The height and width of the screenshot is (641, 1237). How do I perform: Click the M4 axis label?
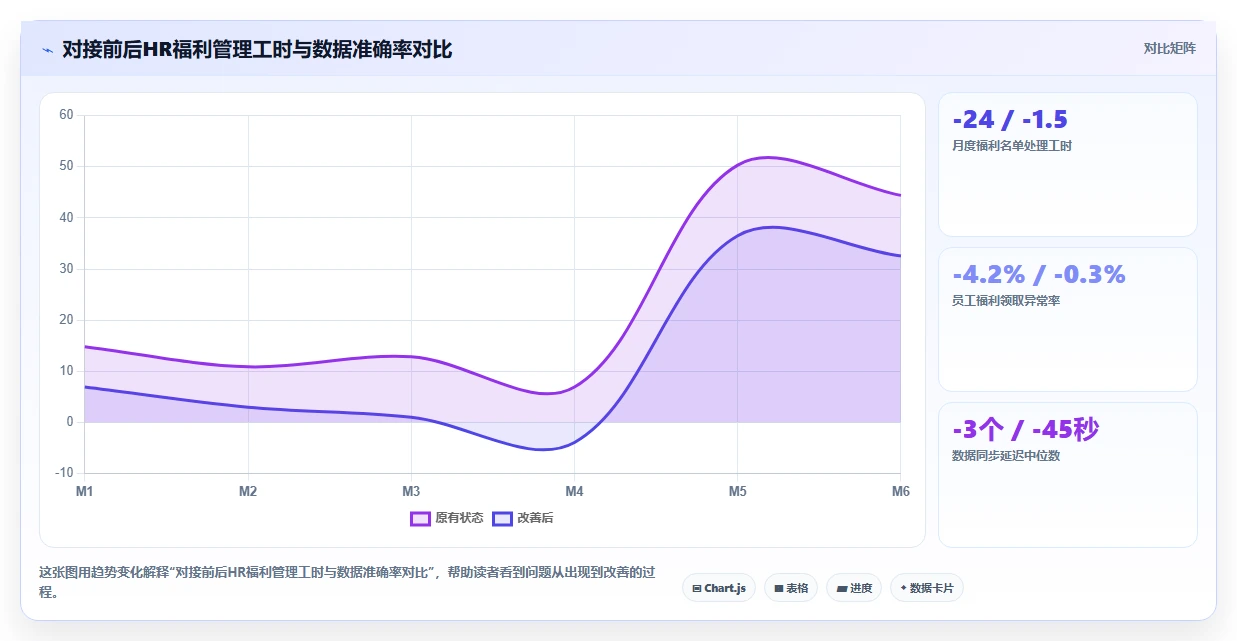574,491
